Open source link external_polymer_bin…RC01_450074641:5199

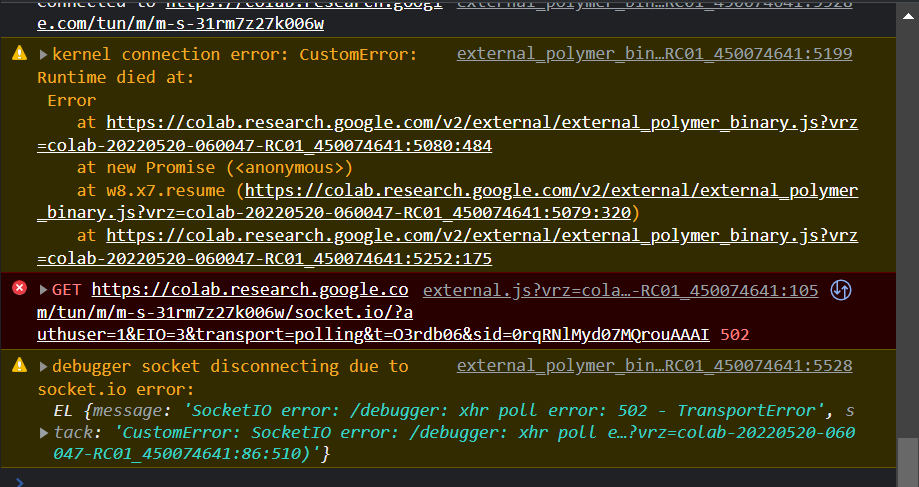pyautogui.click(x=654, y=54)
